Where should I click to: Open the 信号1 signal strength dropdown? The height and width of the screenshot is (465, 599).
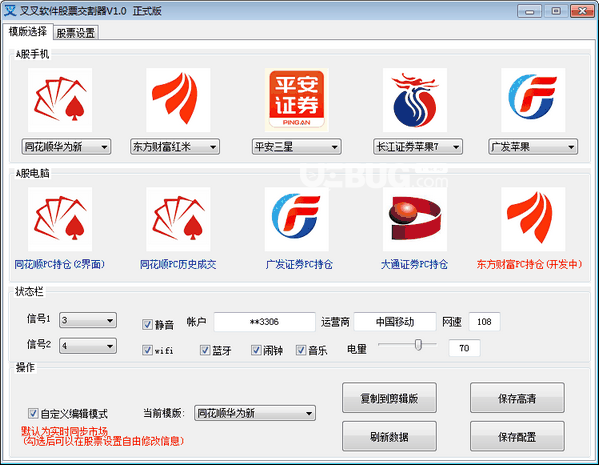pos(88,320)
